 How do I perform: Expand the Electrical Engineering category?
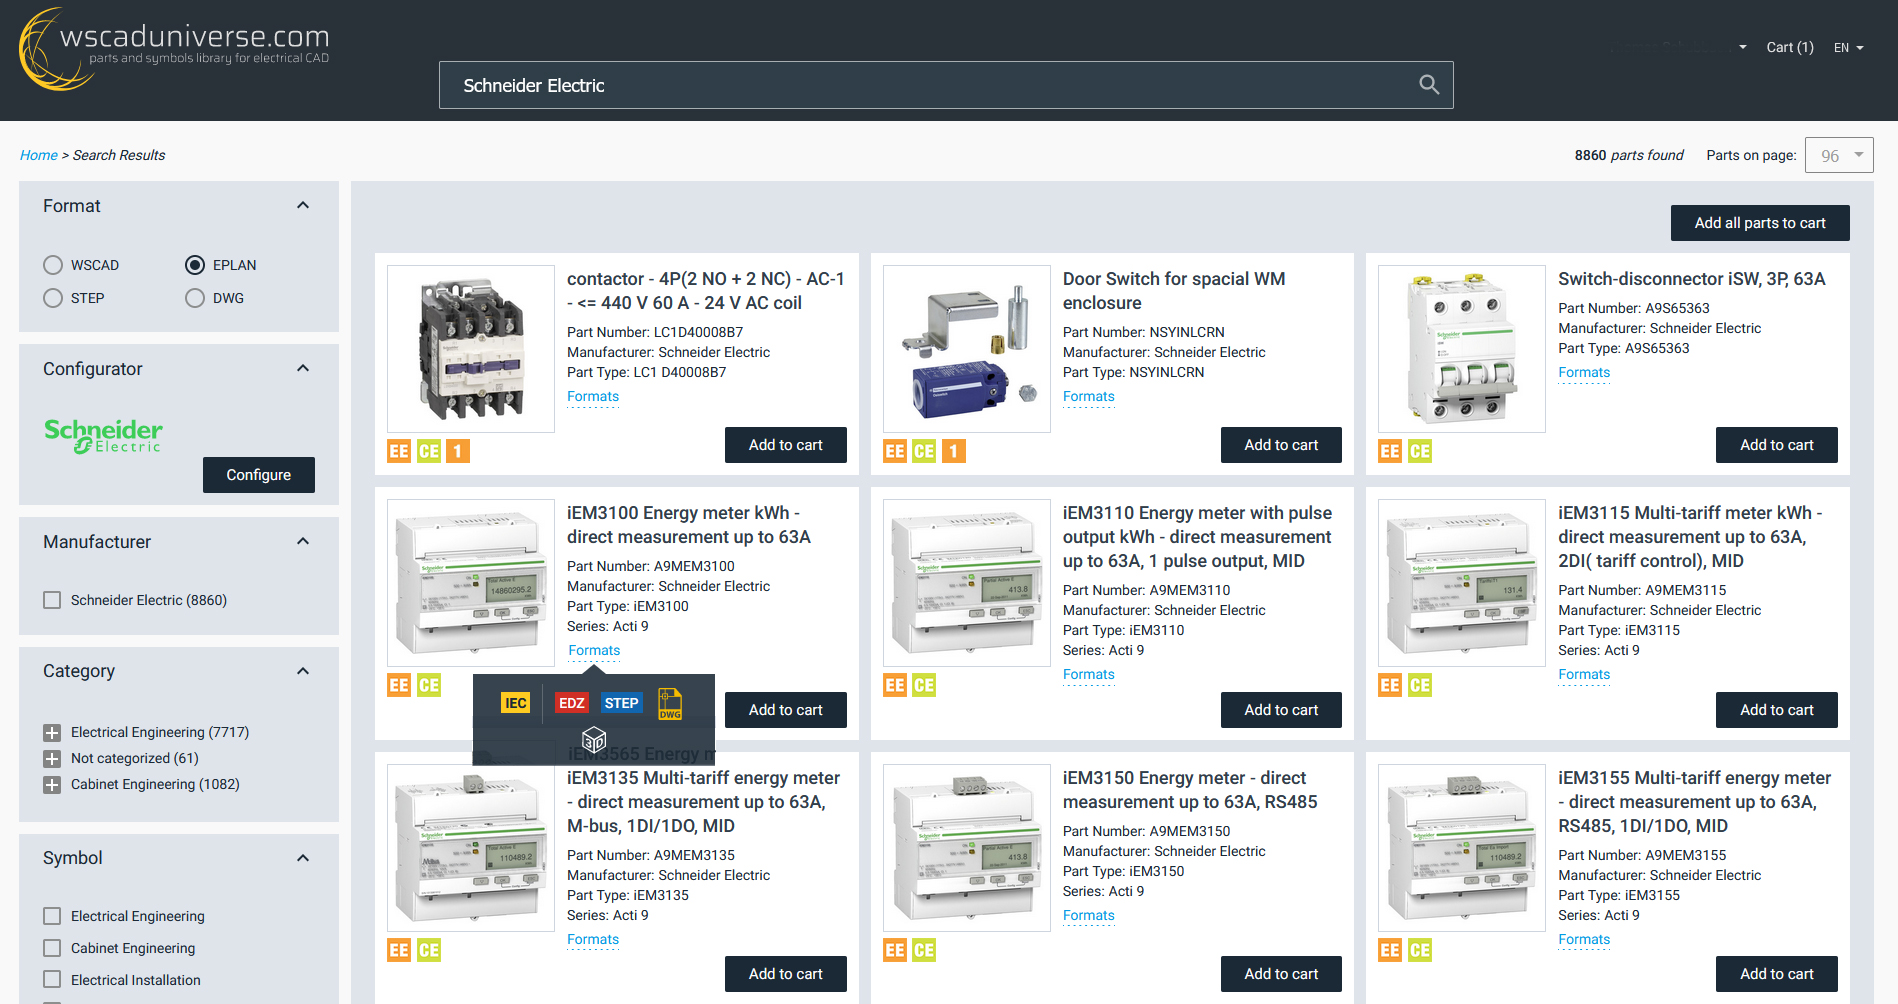pos(52,732)
